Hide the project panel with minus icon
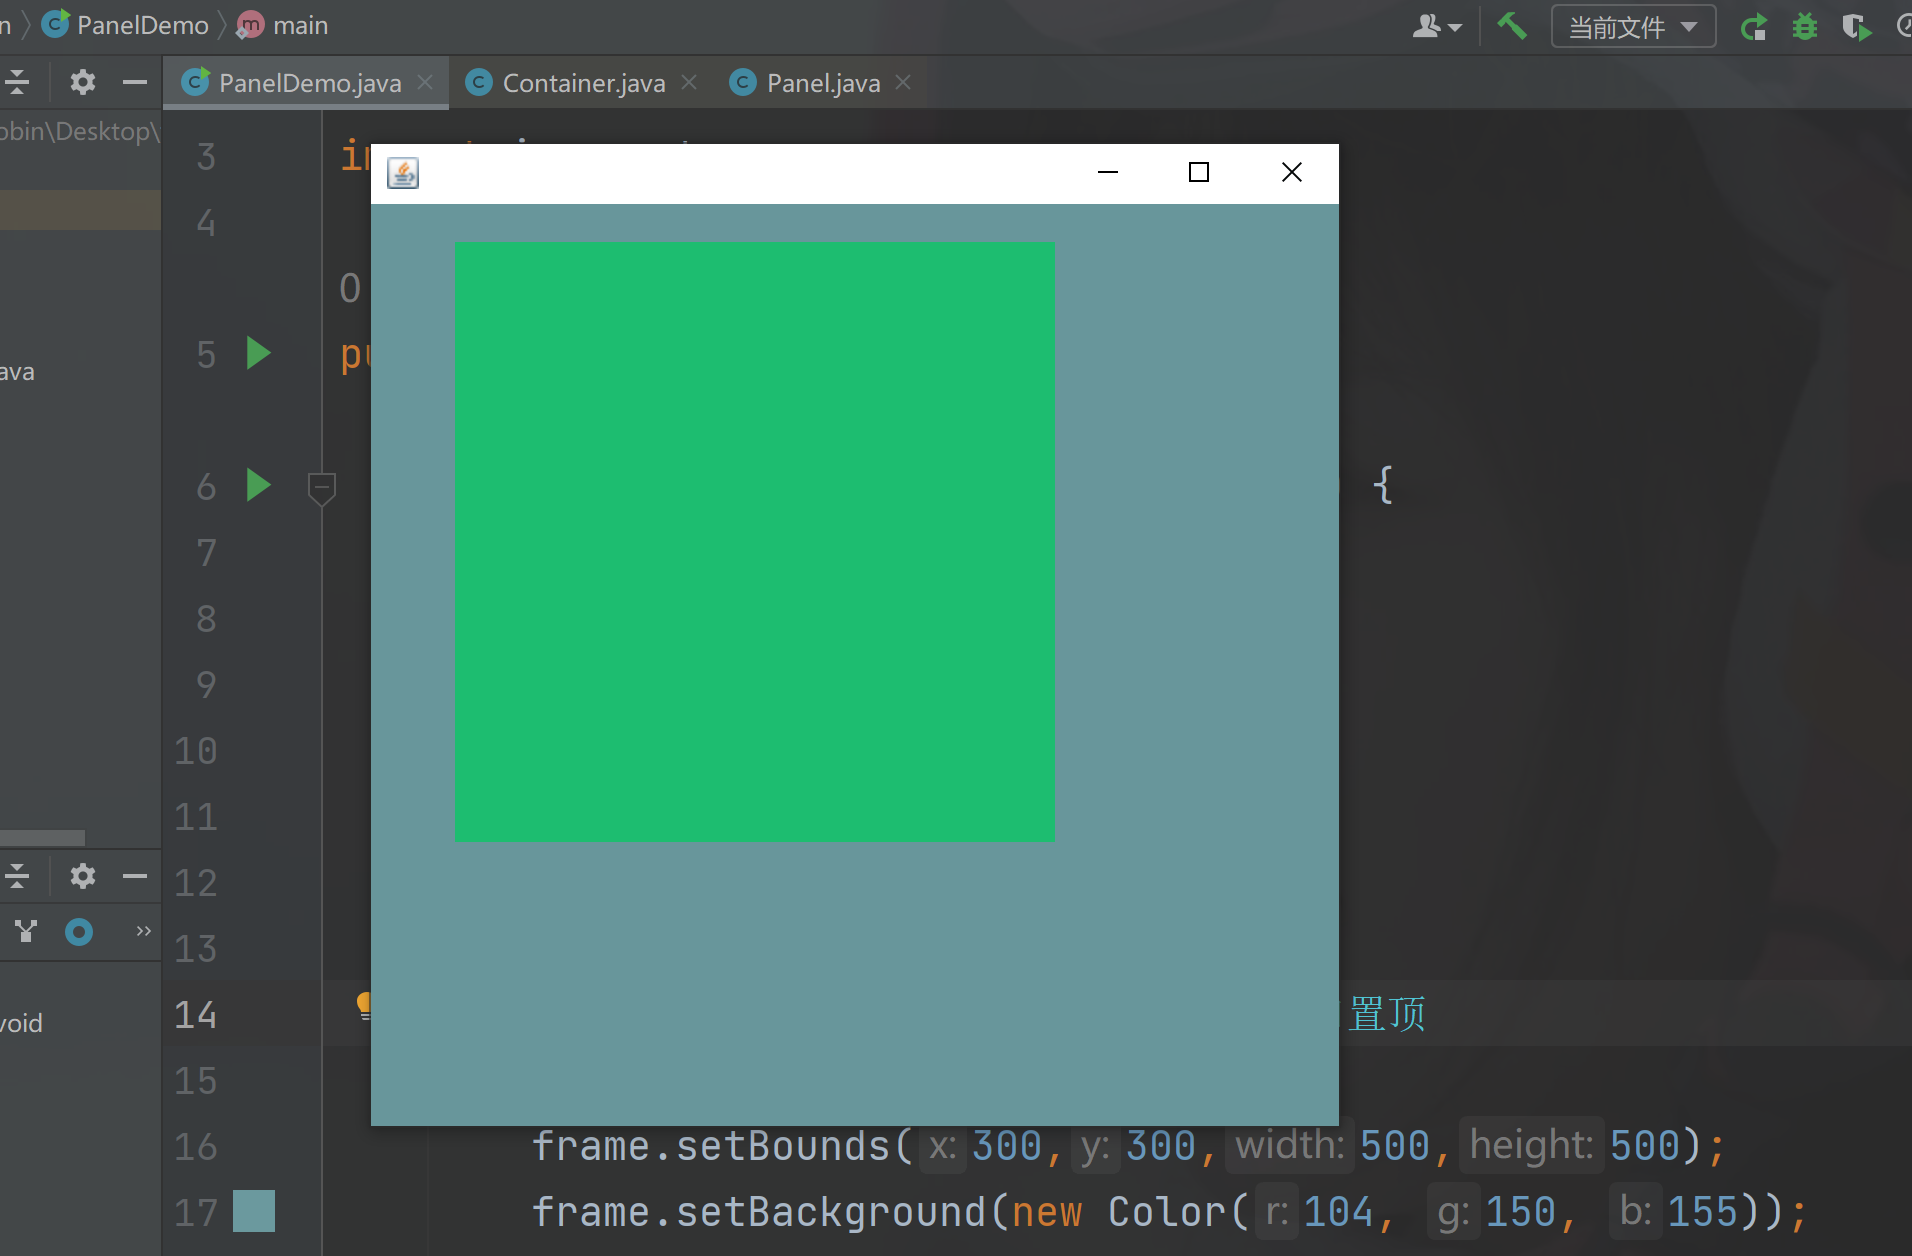Viewport: 1912px width, 1256px height. [x=135, y=81]
